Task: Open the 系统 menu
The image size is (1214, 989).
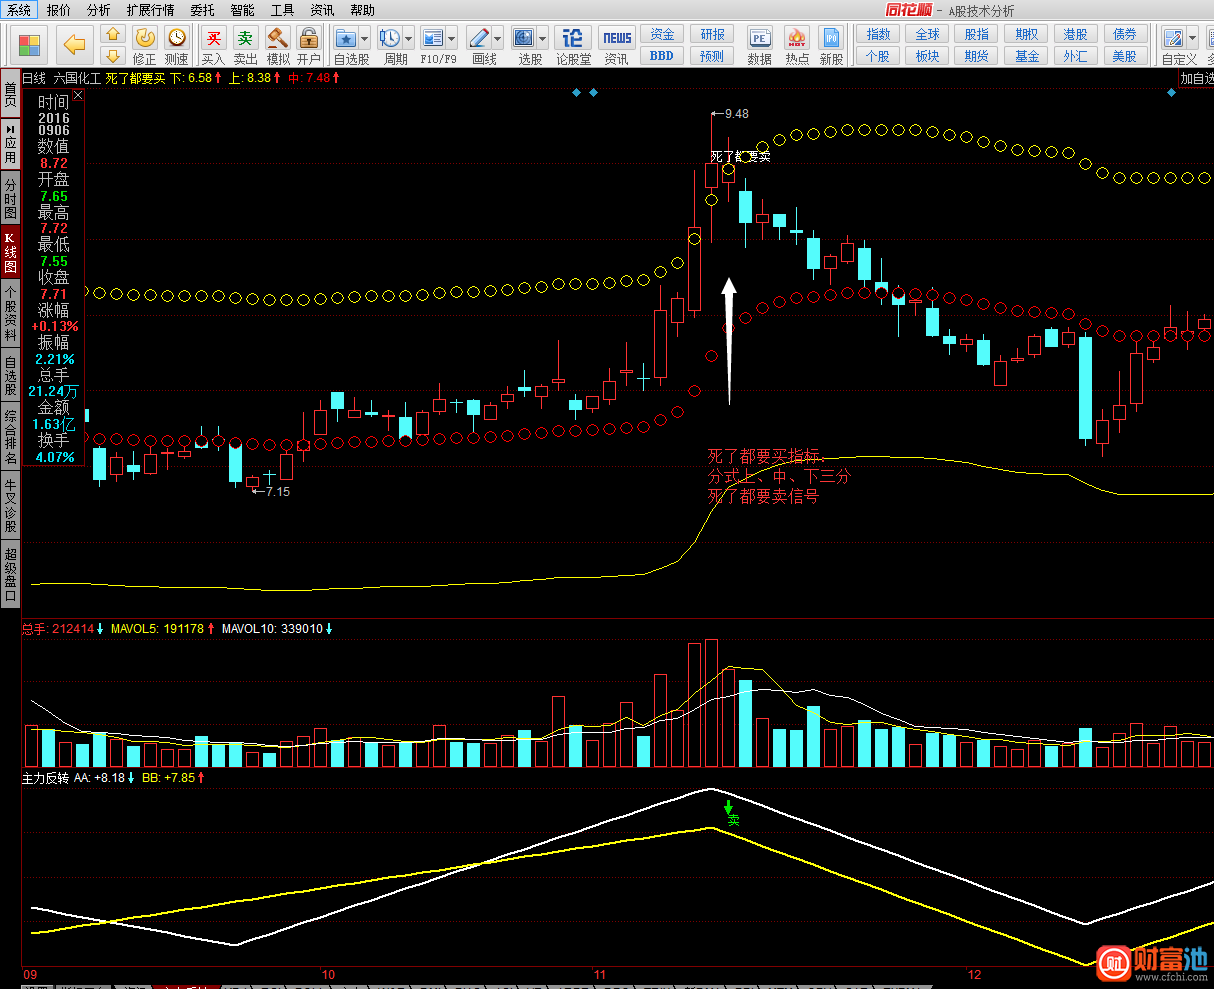Action: [x=19, y=10]
